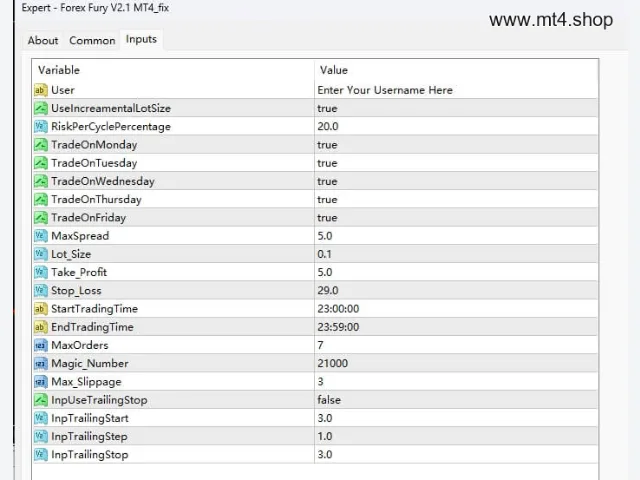
Task: Select the InpTrailingStart value 3.0
Action: [x=325, y=418]
